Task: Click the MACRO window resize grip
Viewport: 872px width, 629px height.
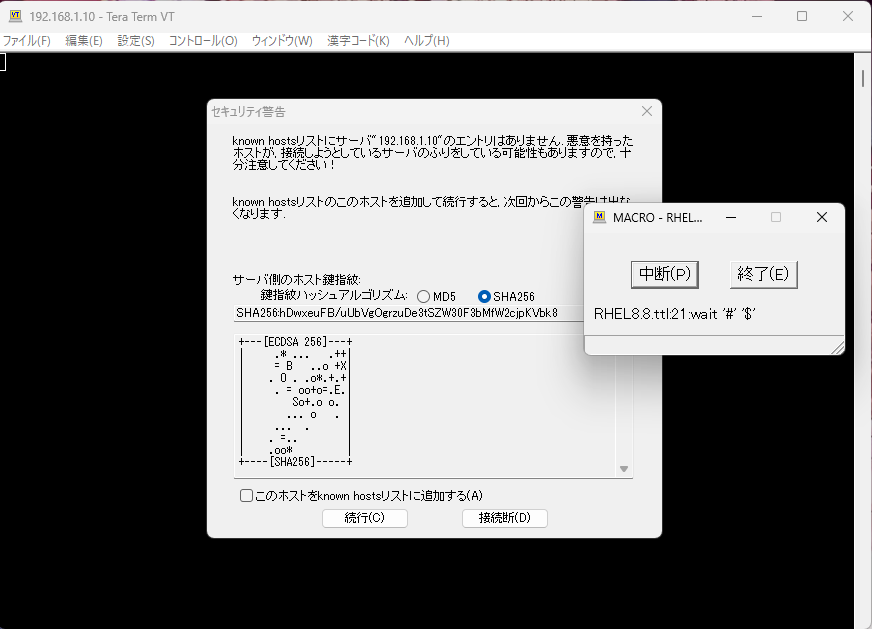Action: pyautogui.click(x=838, y=348)
